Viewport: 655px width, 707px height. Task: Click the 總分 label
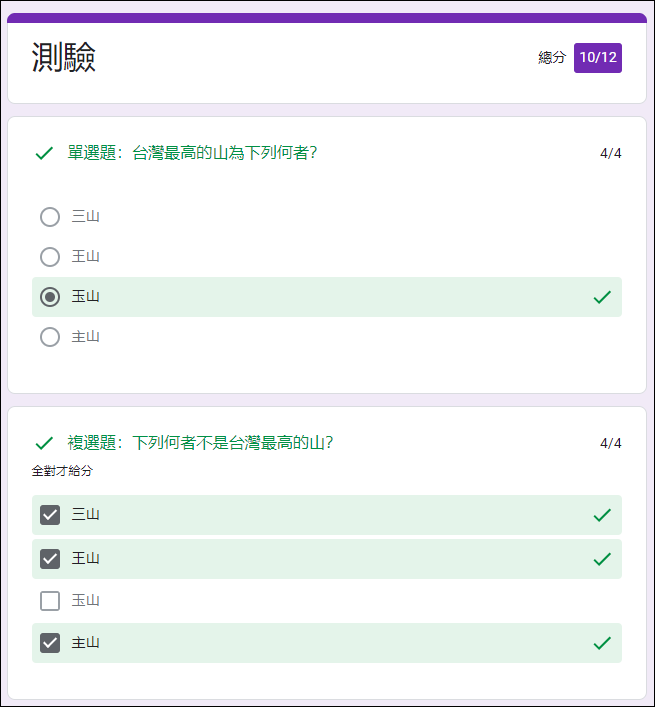(x=552, y=58)
